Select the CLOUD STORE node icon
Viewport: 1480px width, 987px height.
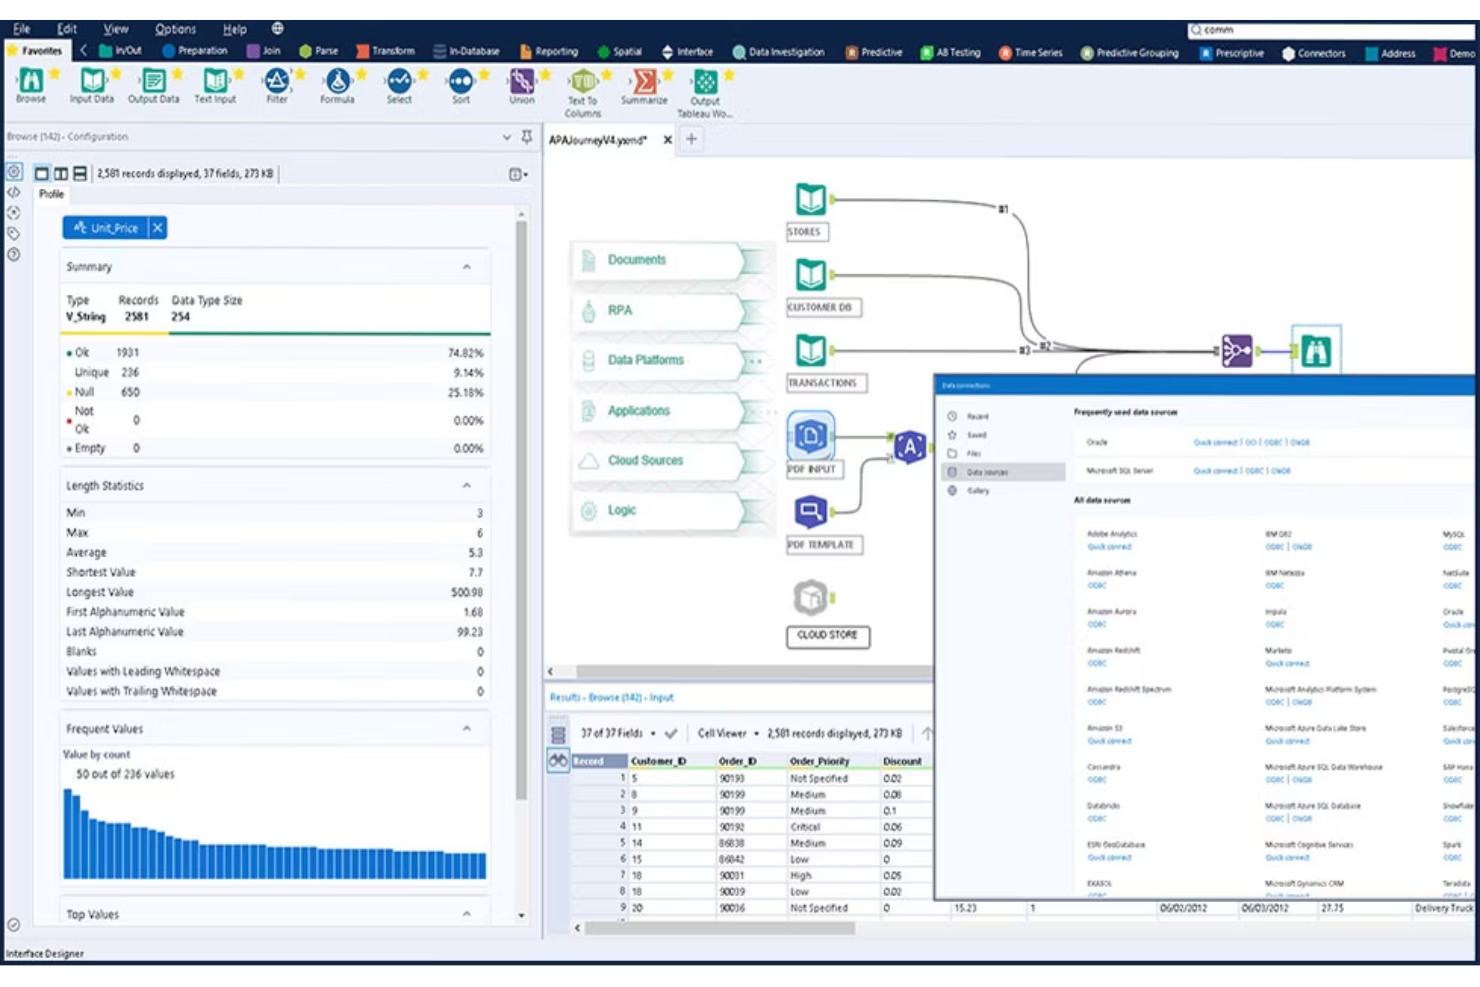pyautogui.click(x=811, y=598)
